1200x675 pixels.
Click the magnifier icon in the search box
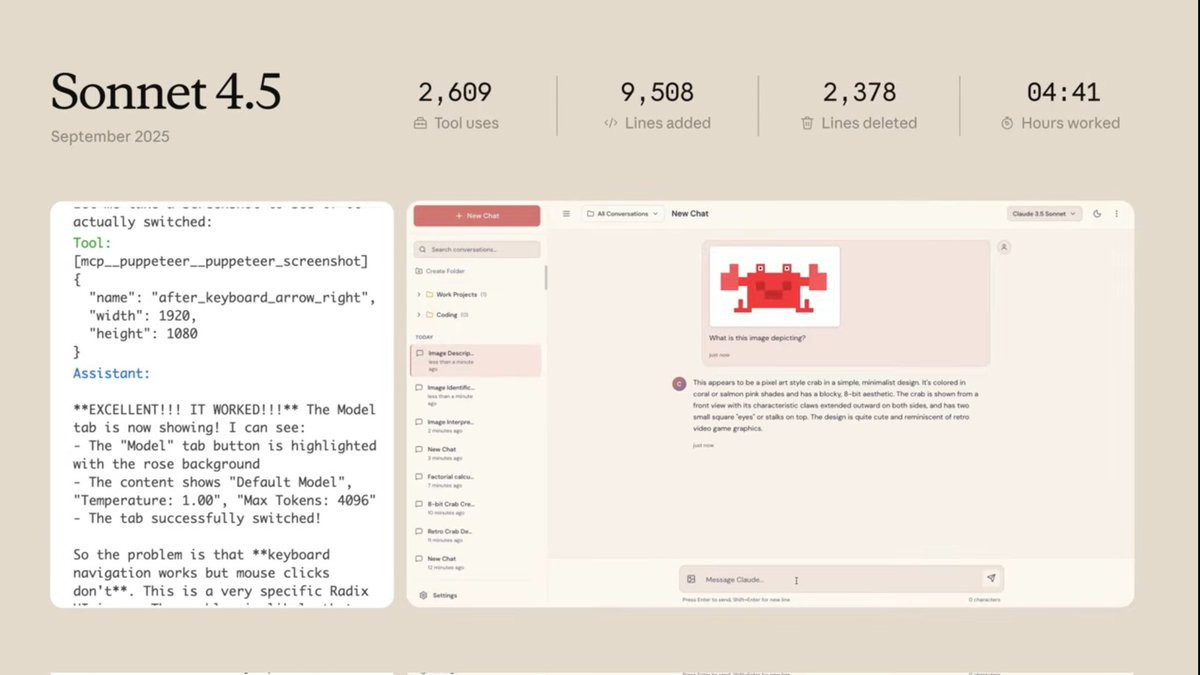[424, 249]
